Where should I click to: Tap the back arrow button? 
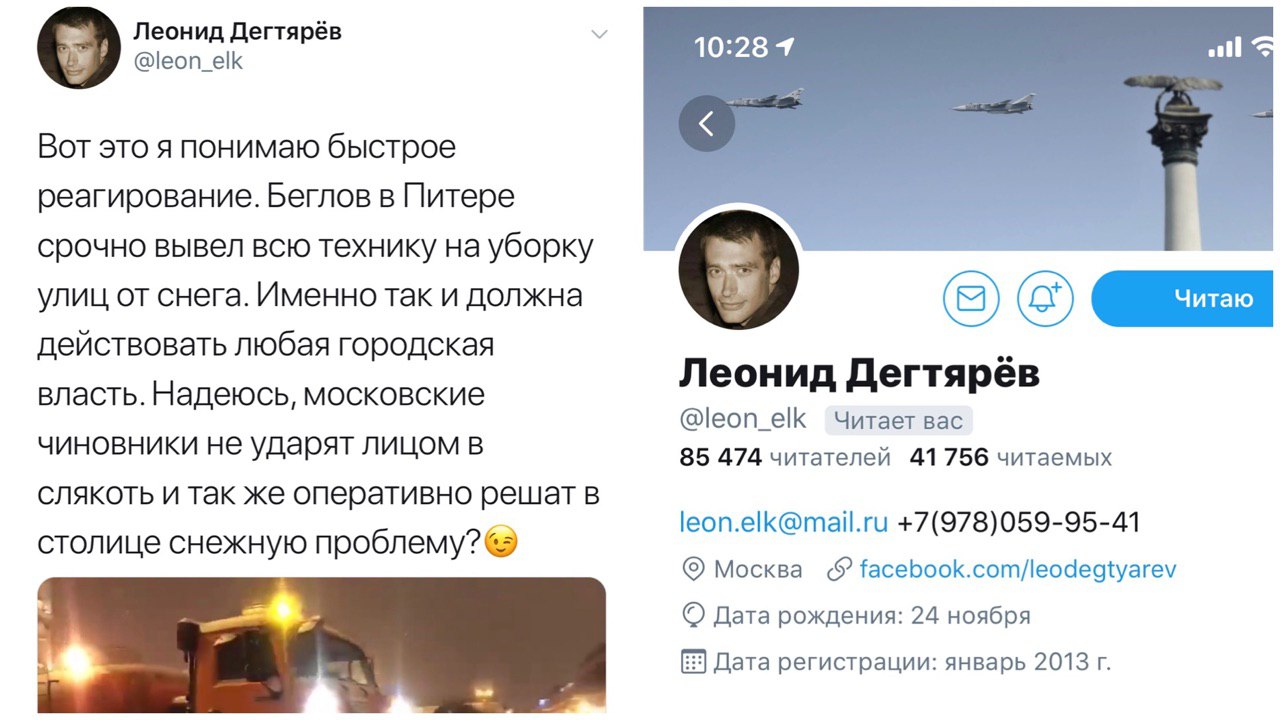[x=707, y=124]
